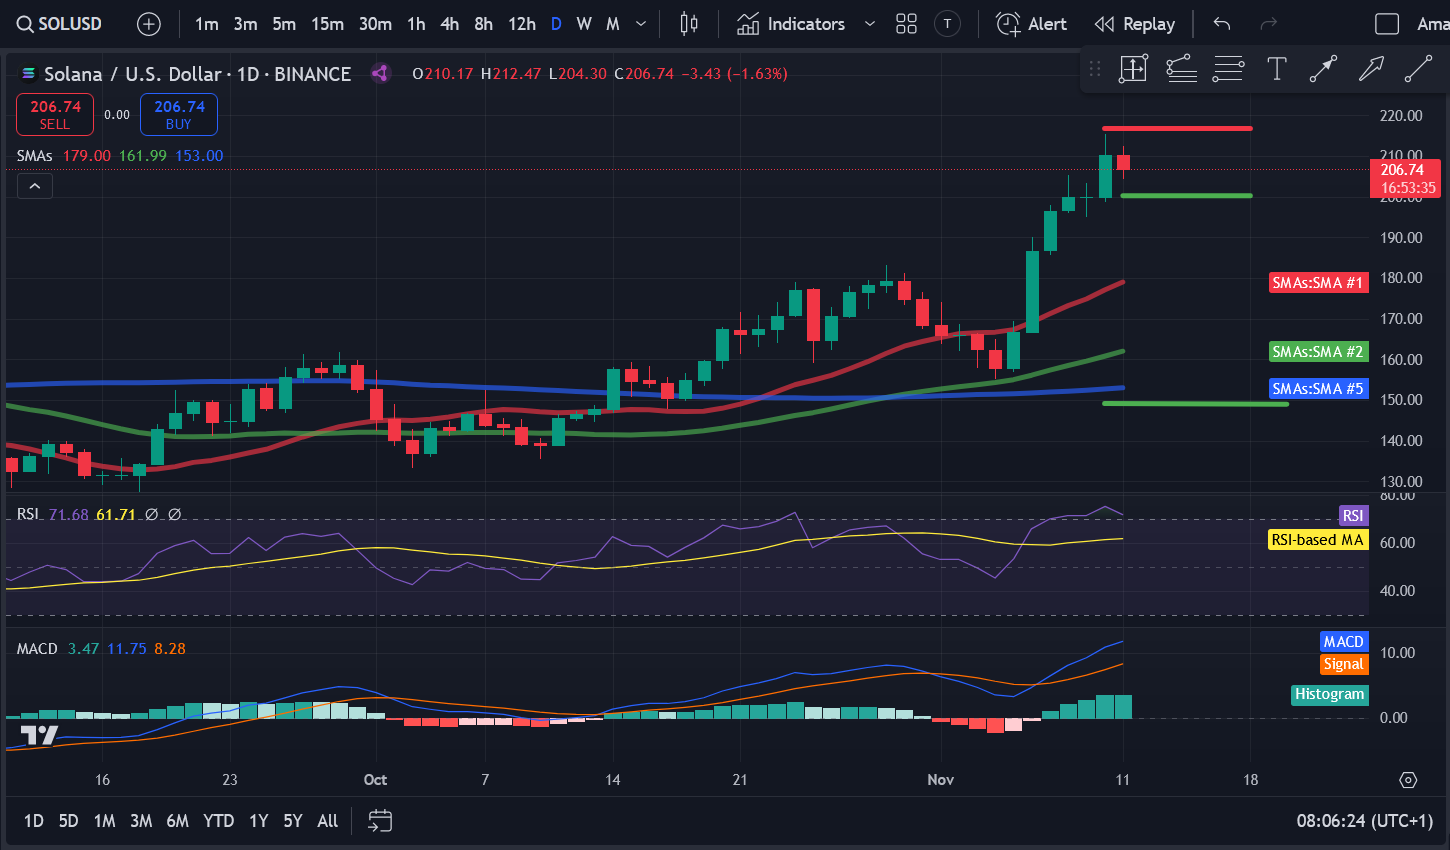
Task: Set range to 1Y
Action: pos(258,821)
